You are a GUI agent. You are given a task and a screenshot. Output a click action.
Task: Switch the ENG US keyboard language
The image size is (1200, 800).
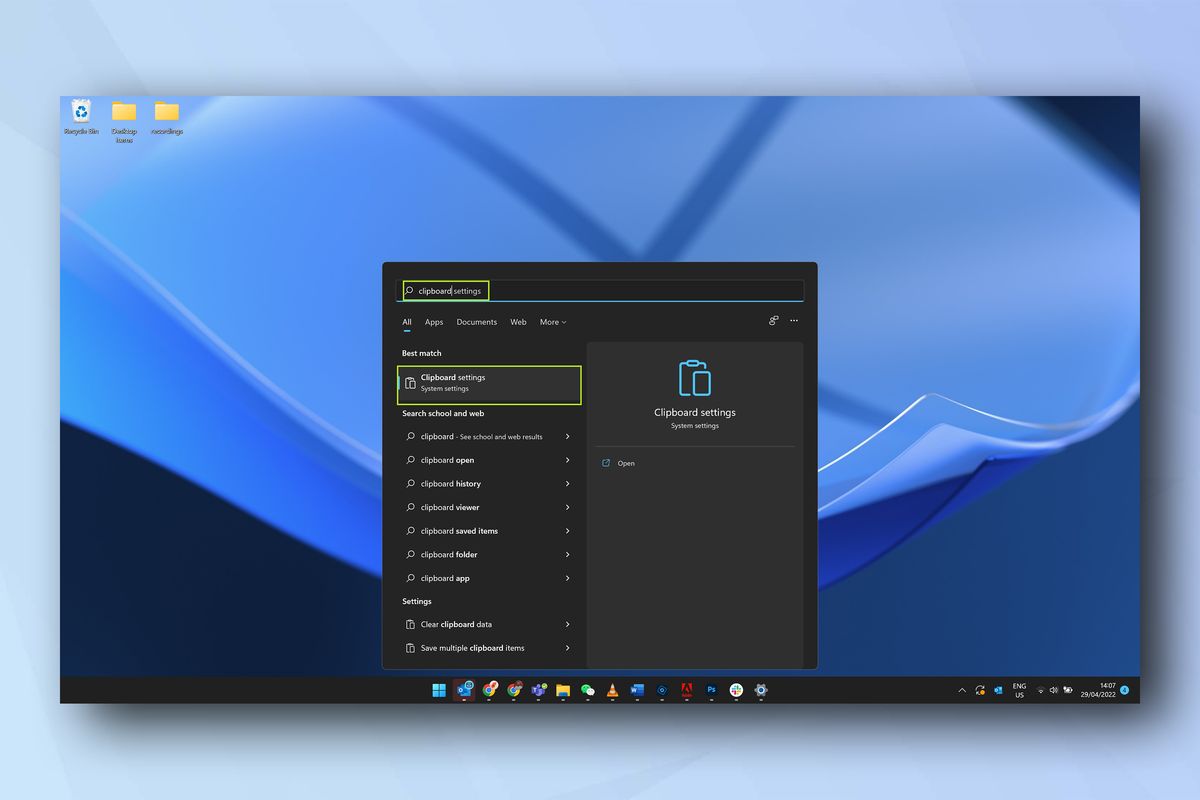coord(1018,690)
